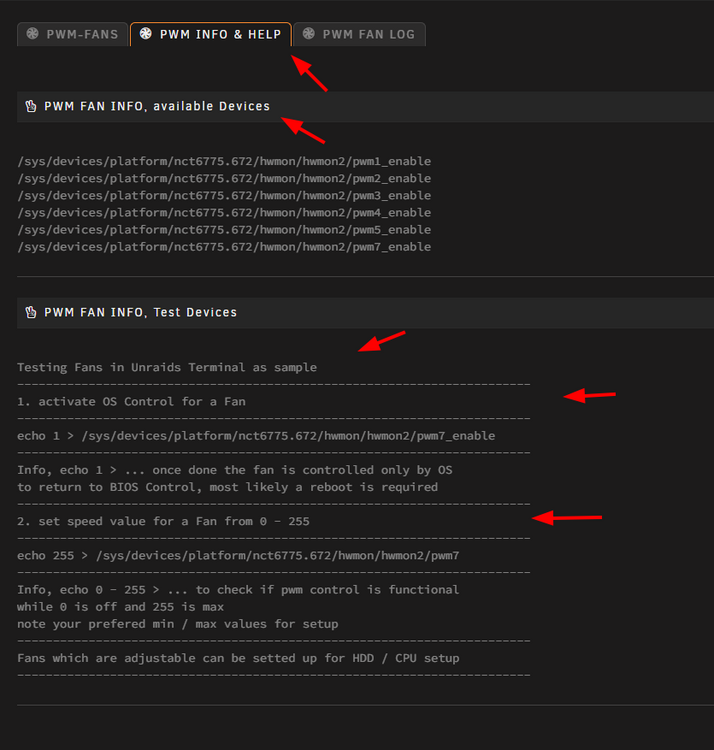Click the 'echo 255 > ...pwm7' command line
The image size is (714, 750).
(238, 556)
